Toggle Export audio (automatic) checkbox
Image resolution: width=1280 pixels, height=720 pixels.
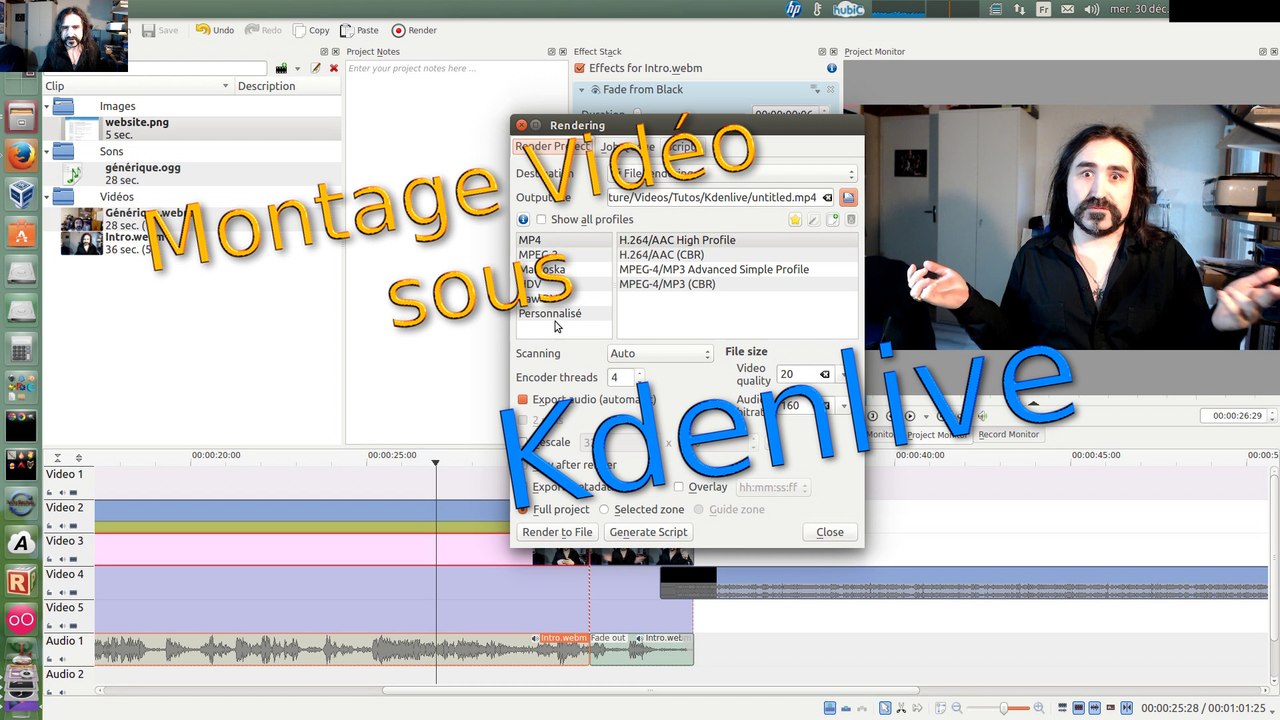[522, 399]
